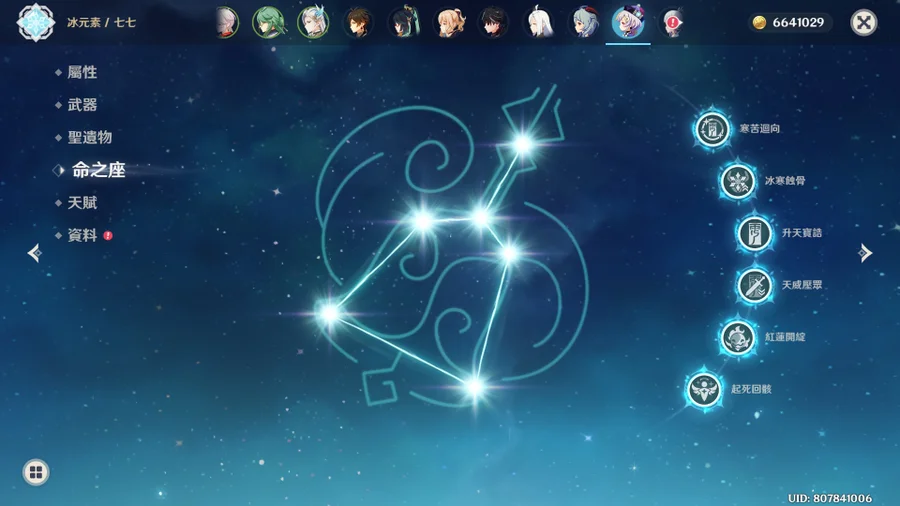View the 紅蓮開綻 constellation icon
900x506 pixels.
click(738, 337)
